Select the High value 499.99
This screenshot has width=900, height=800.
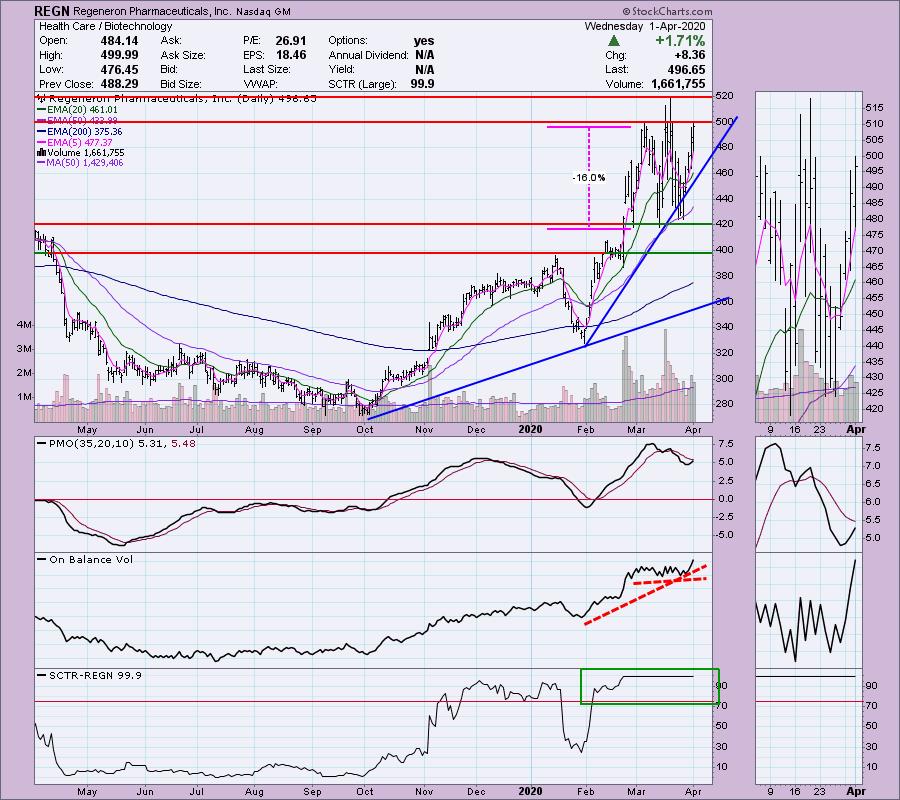coord(119,55)
